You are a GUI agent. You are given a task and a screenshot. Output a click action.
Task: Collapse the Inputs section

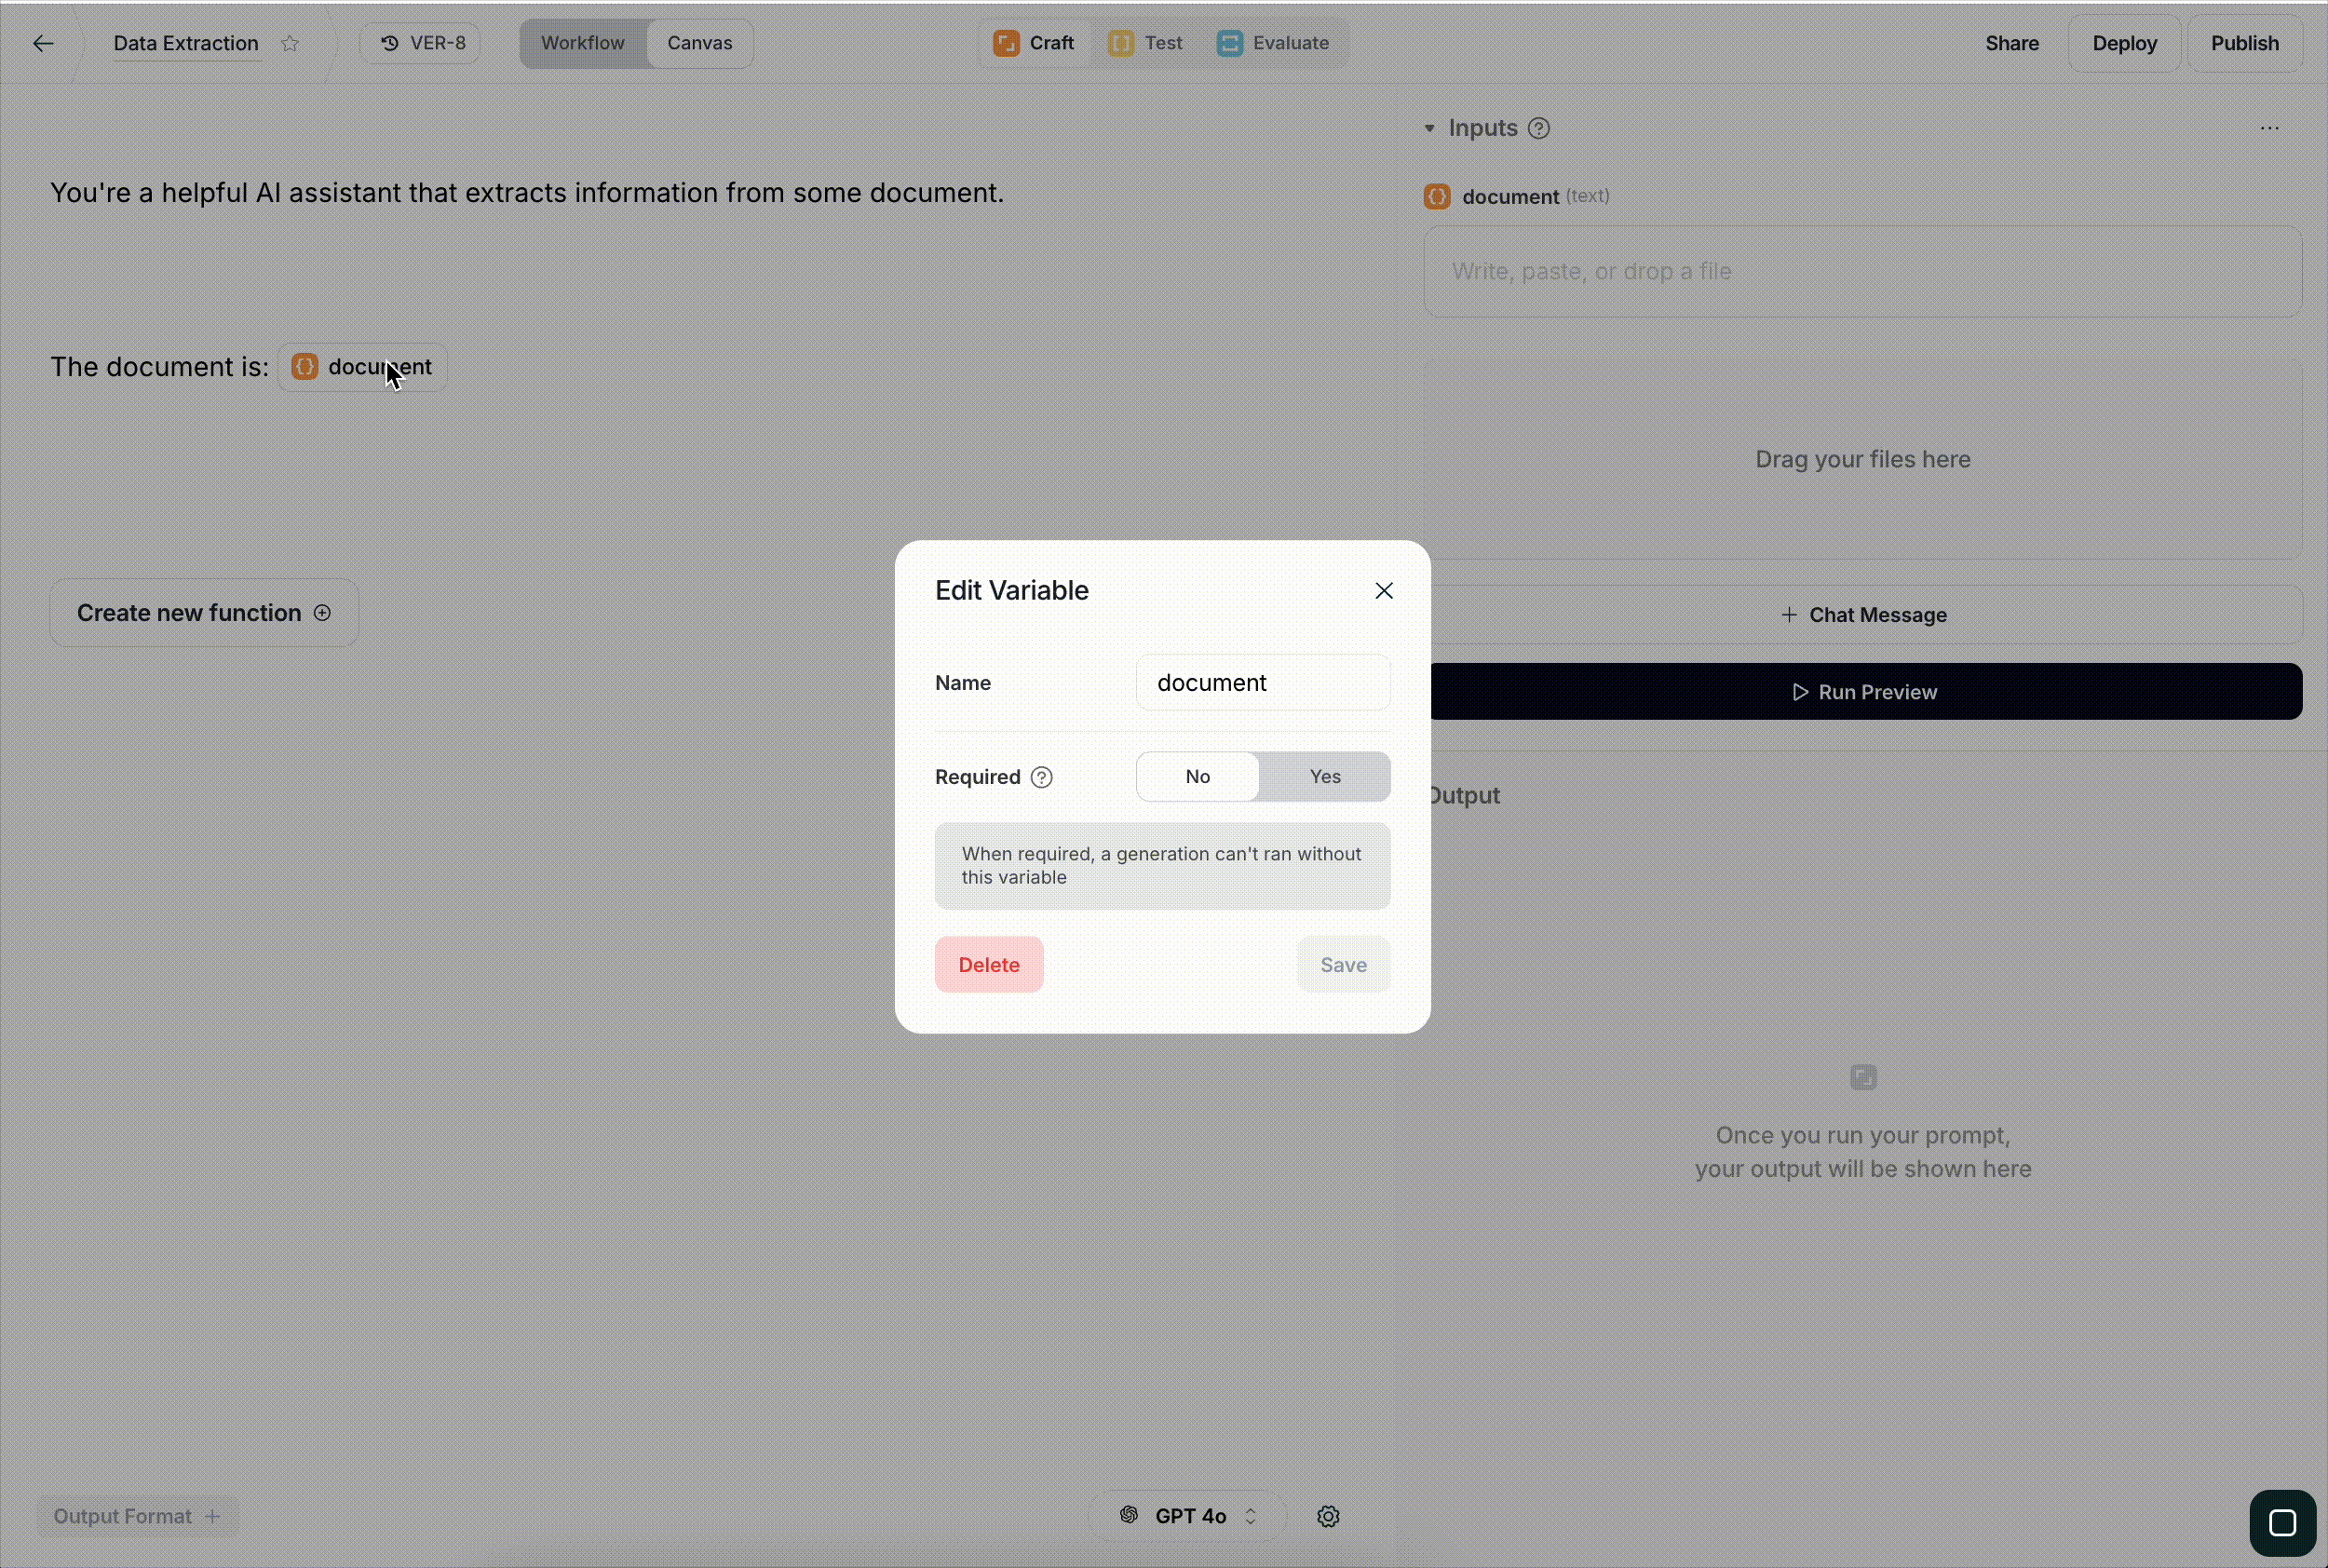tap(1432, 128)
